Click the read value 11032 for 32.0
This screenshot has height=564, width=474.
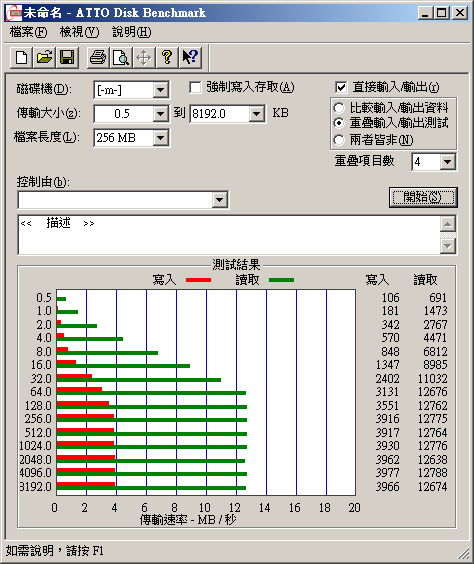pyautogui.click(x=433, y=379)
